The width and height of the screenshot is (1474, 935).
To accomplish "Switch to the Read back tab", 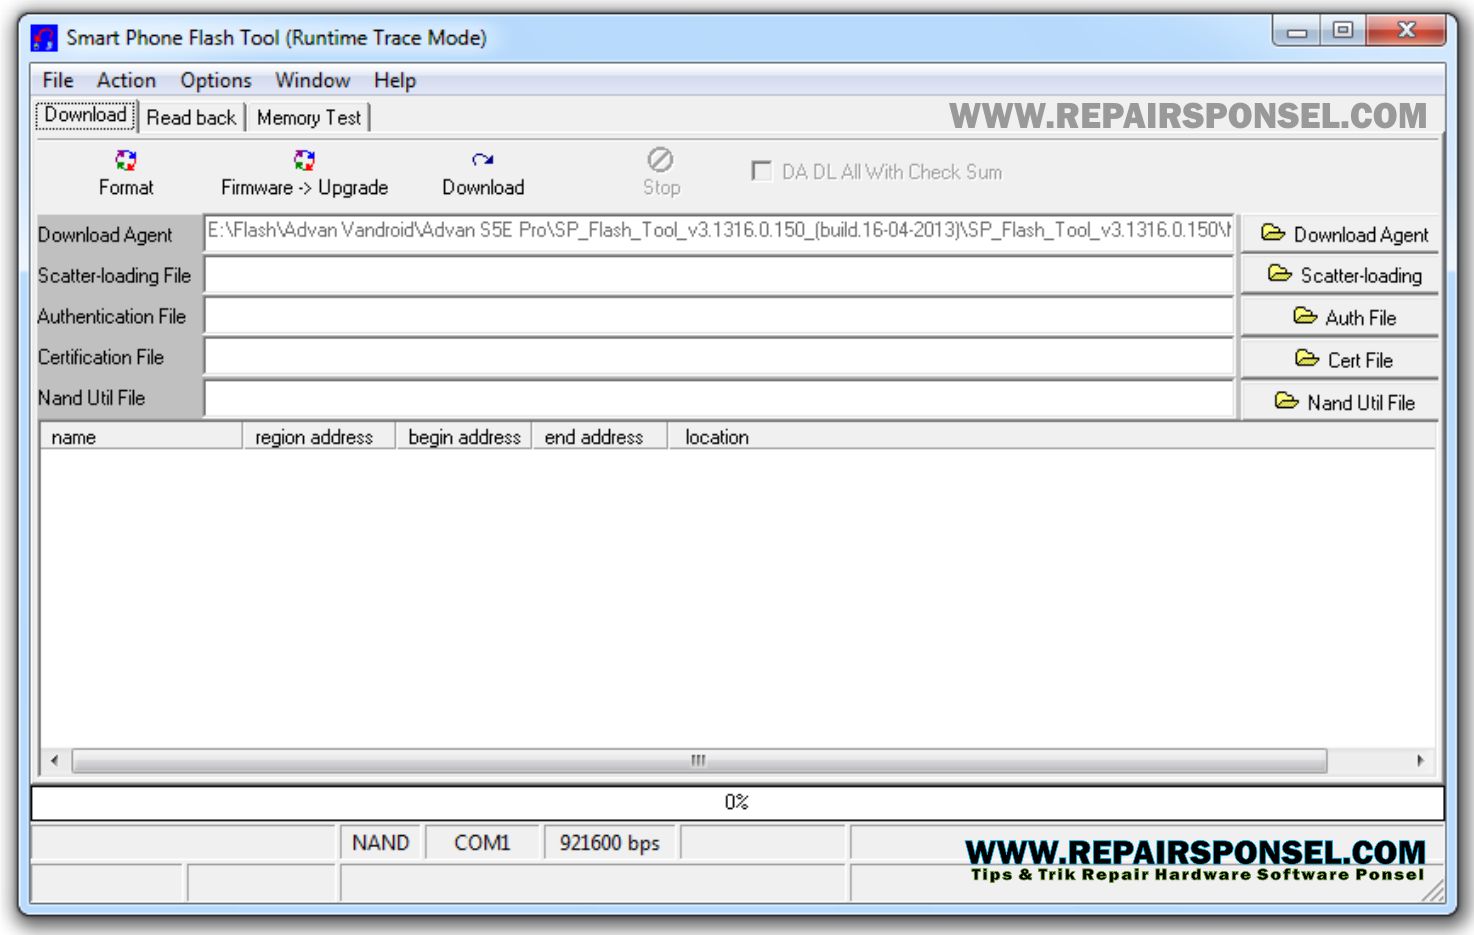I will 190,117.
